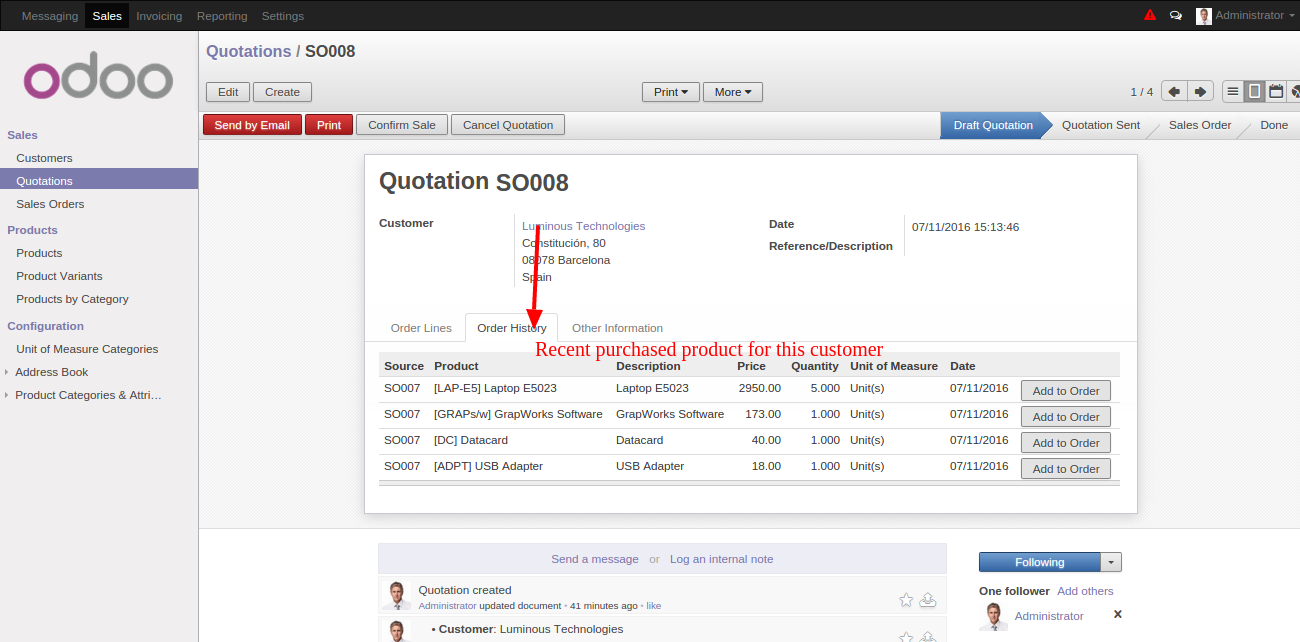Switch to calendar view icon
Viewport: 1300px width, 642px height.
[1276, 91]
